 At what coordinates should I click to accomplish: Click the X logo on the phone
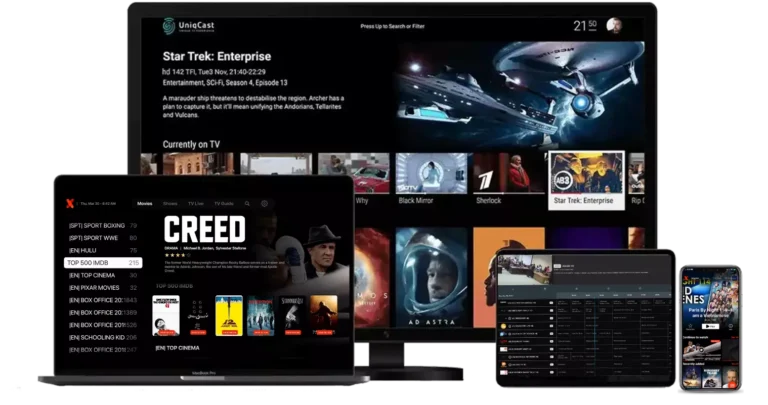pos(687,278)
